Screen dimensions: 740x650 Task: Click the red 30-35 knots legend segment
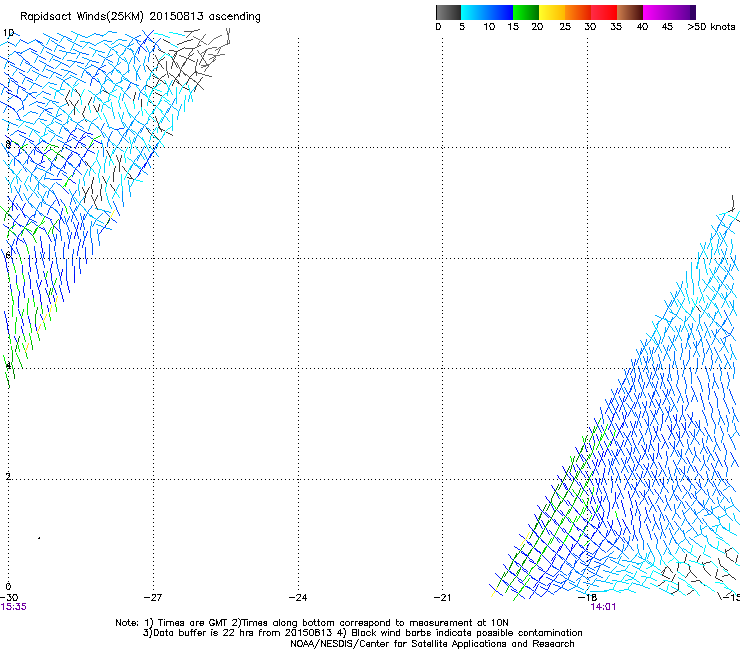pyautogui.click(x=604, y=12)
